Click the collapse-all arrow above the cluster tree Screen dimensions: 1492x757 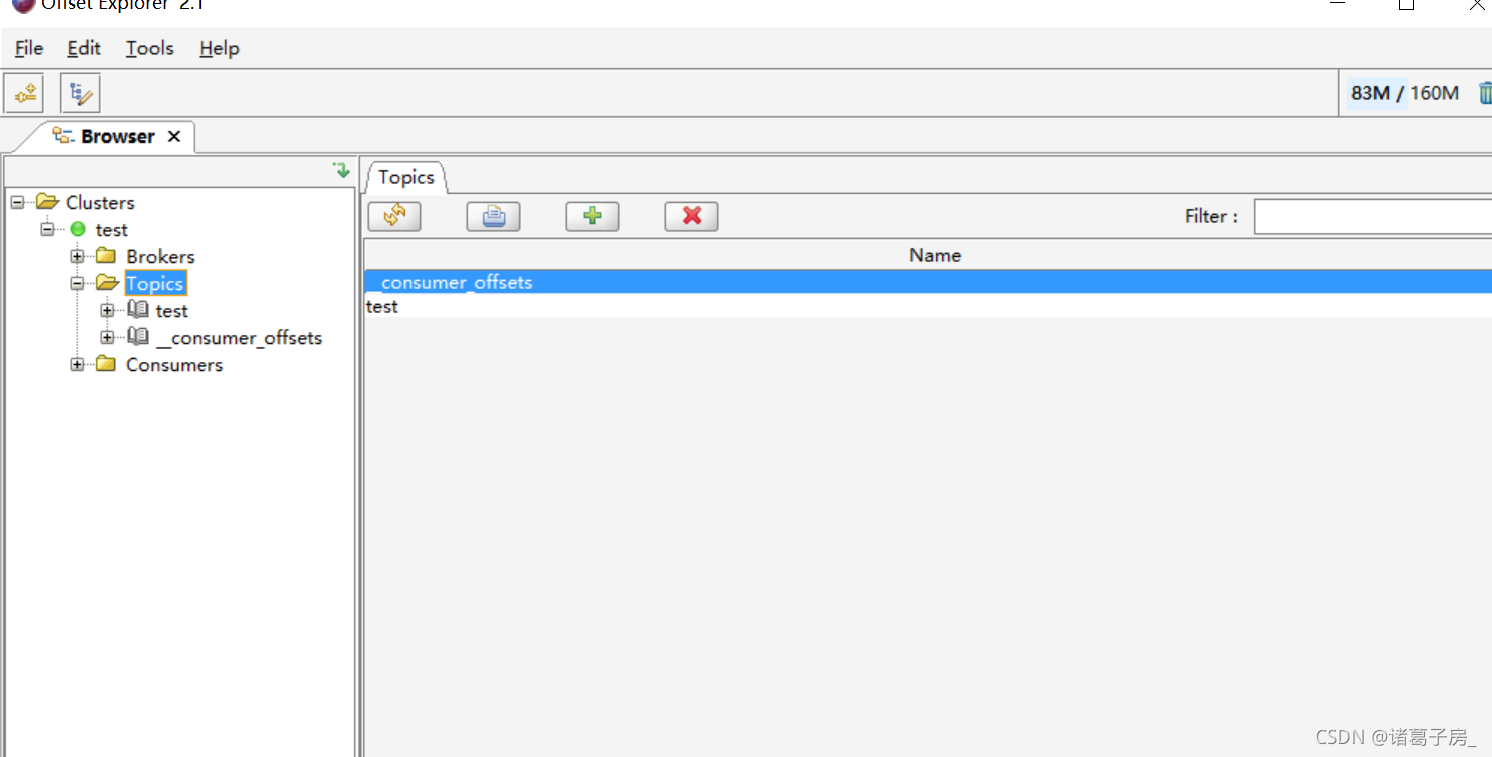340,170
